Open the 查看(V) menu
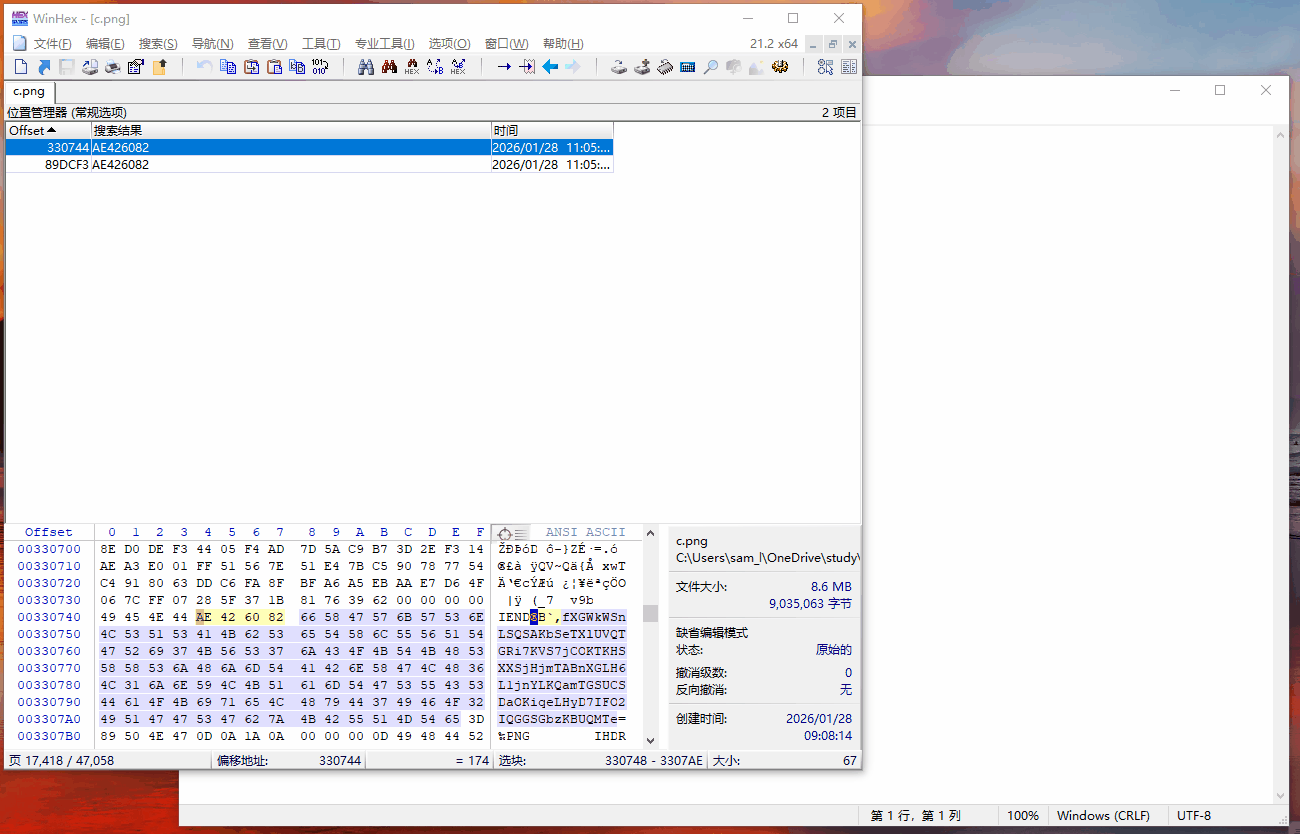This screenshot has height=834, width=1300. (x=267, y=44)
